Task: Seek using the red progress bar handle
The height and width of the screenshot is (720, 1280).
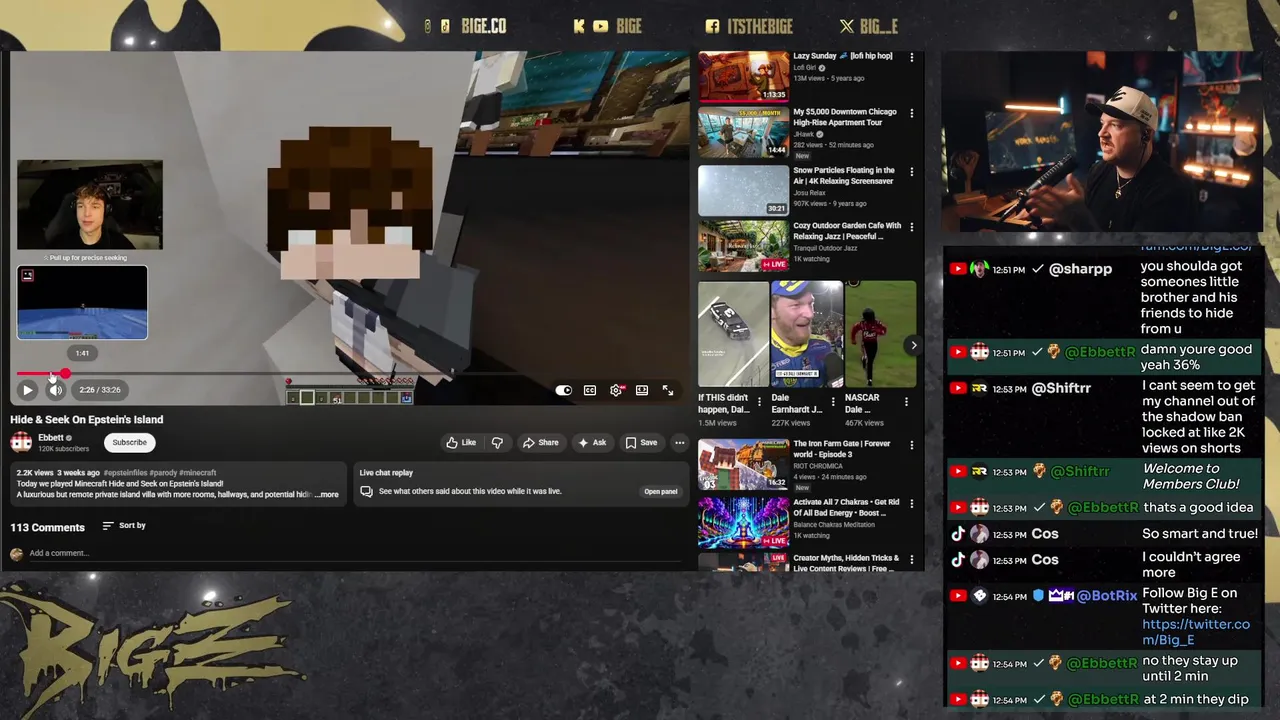Action: coord(65,373)
